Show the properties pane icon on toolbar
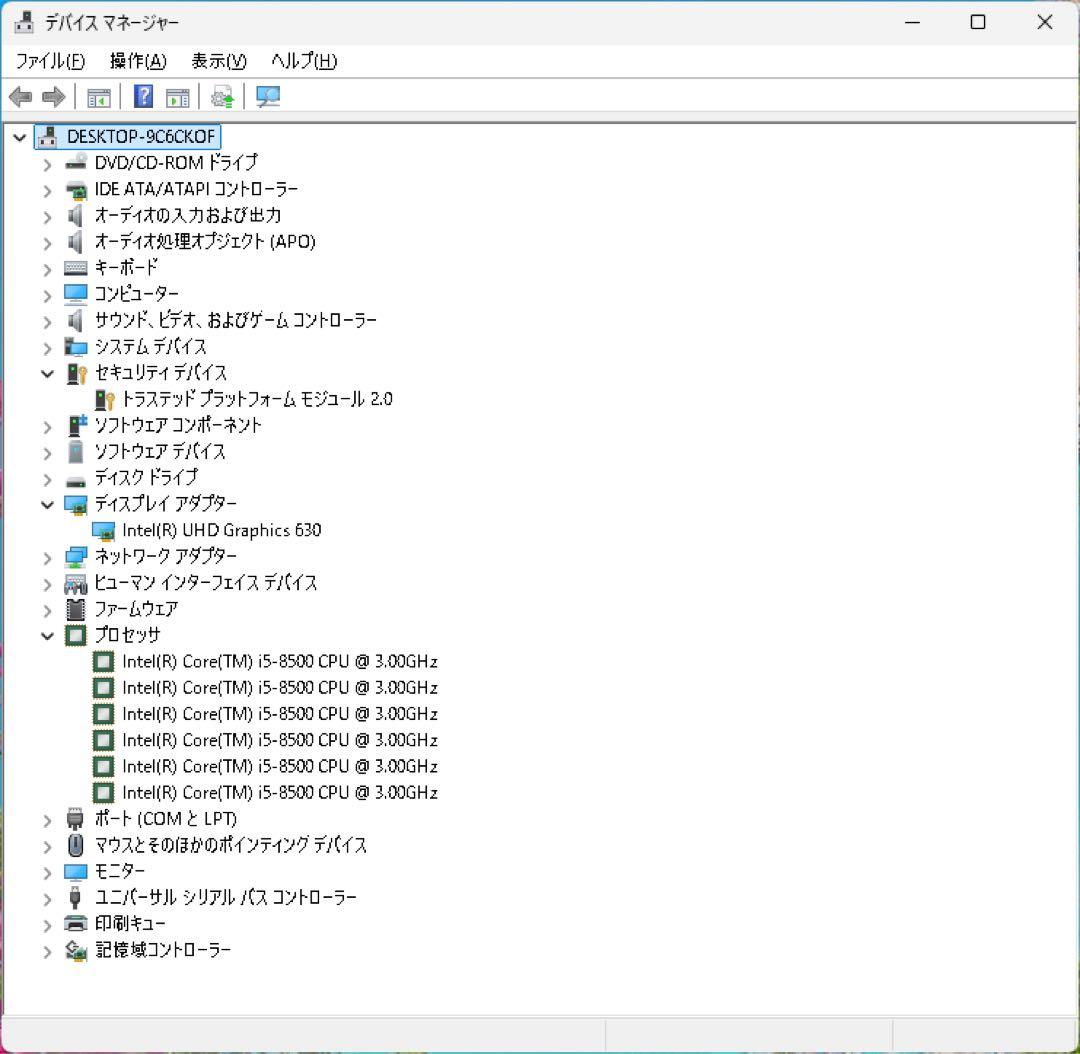This screenshot has height=1054, width=1080. click(x=177, y=96)
